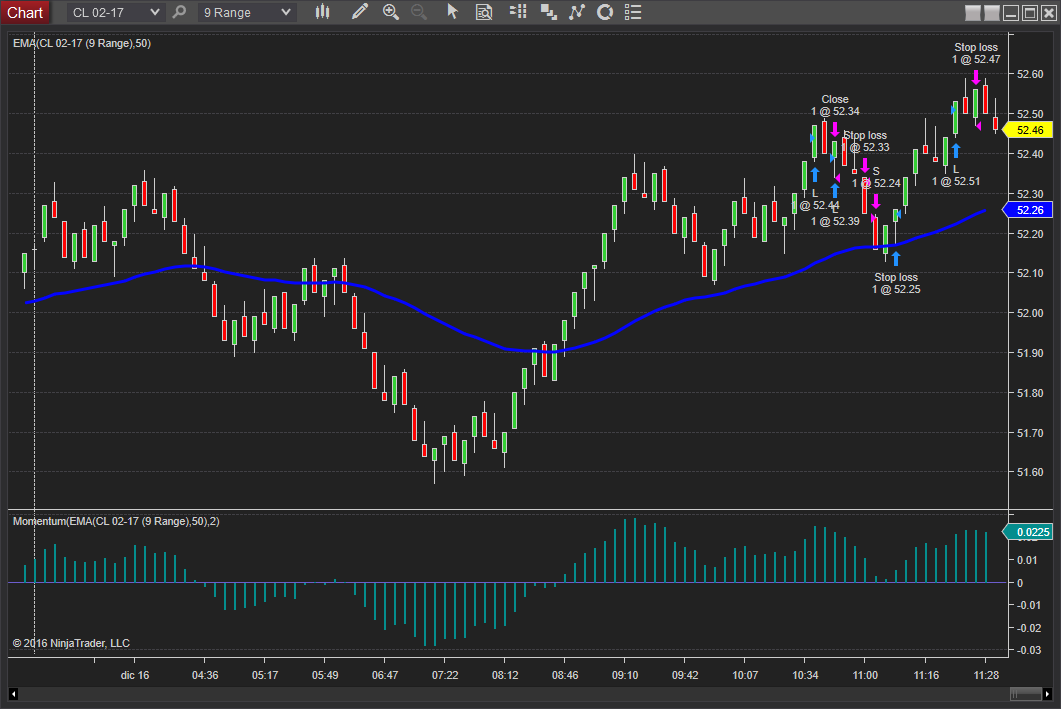
Task: Click the horizontal scrollbar thumb
Action: coord(1026,694)
